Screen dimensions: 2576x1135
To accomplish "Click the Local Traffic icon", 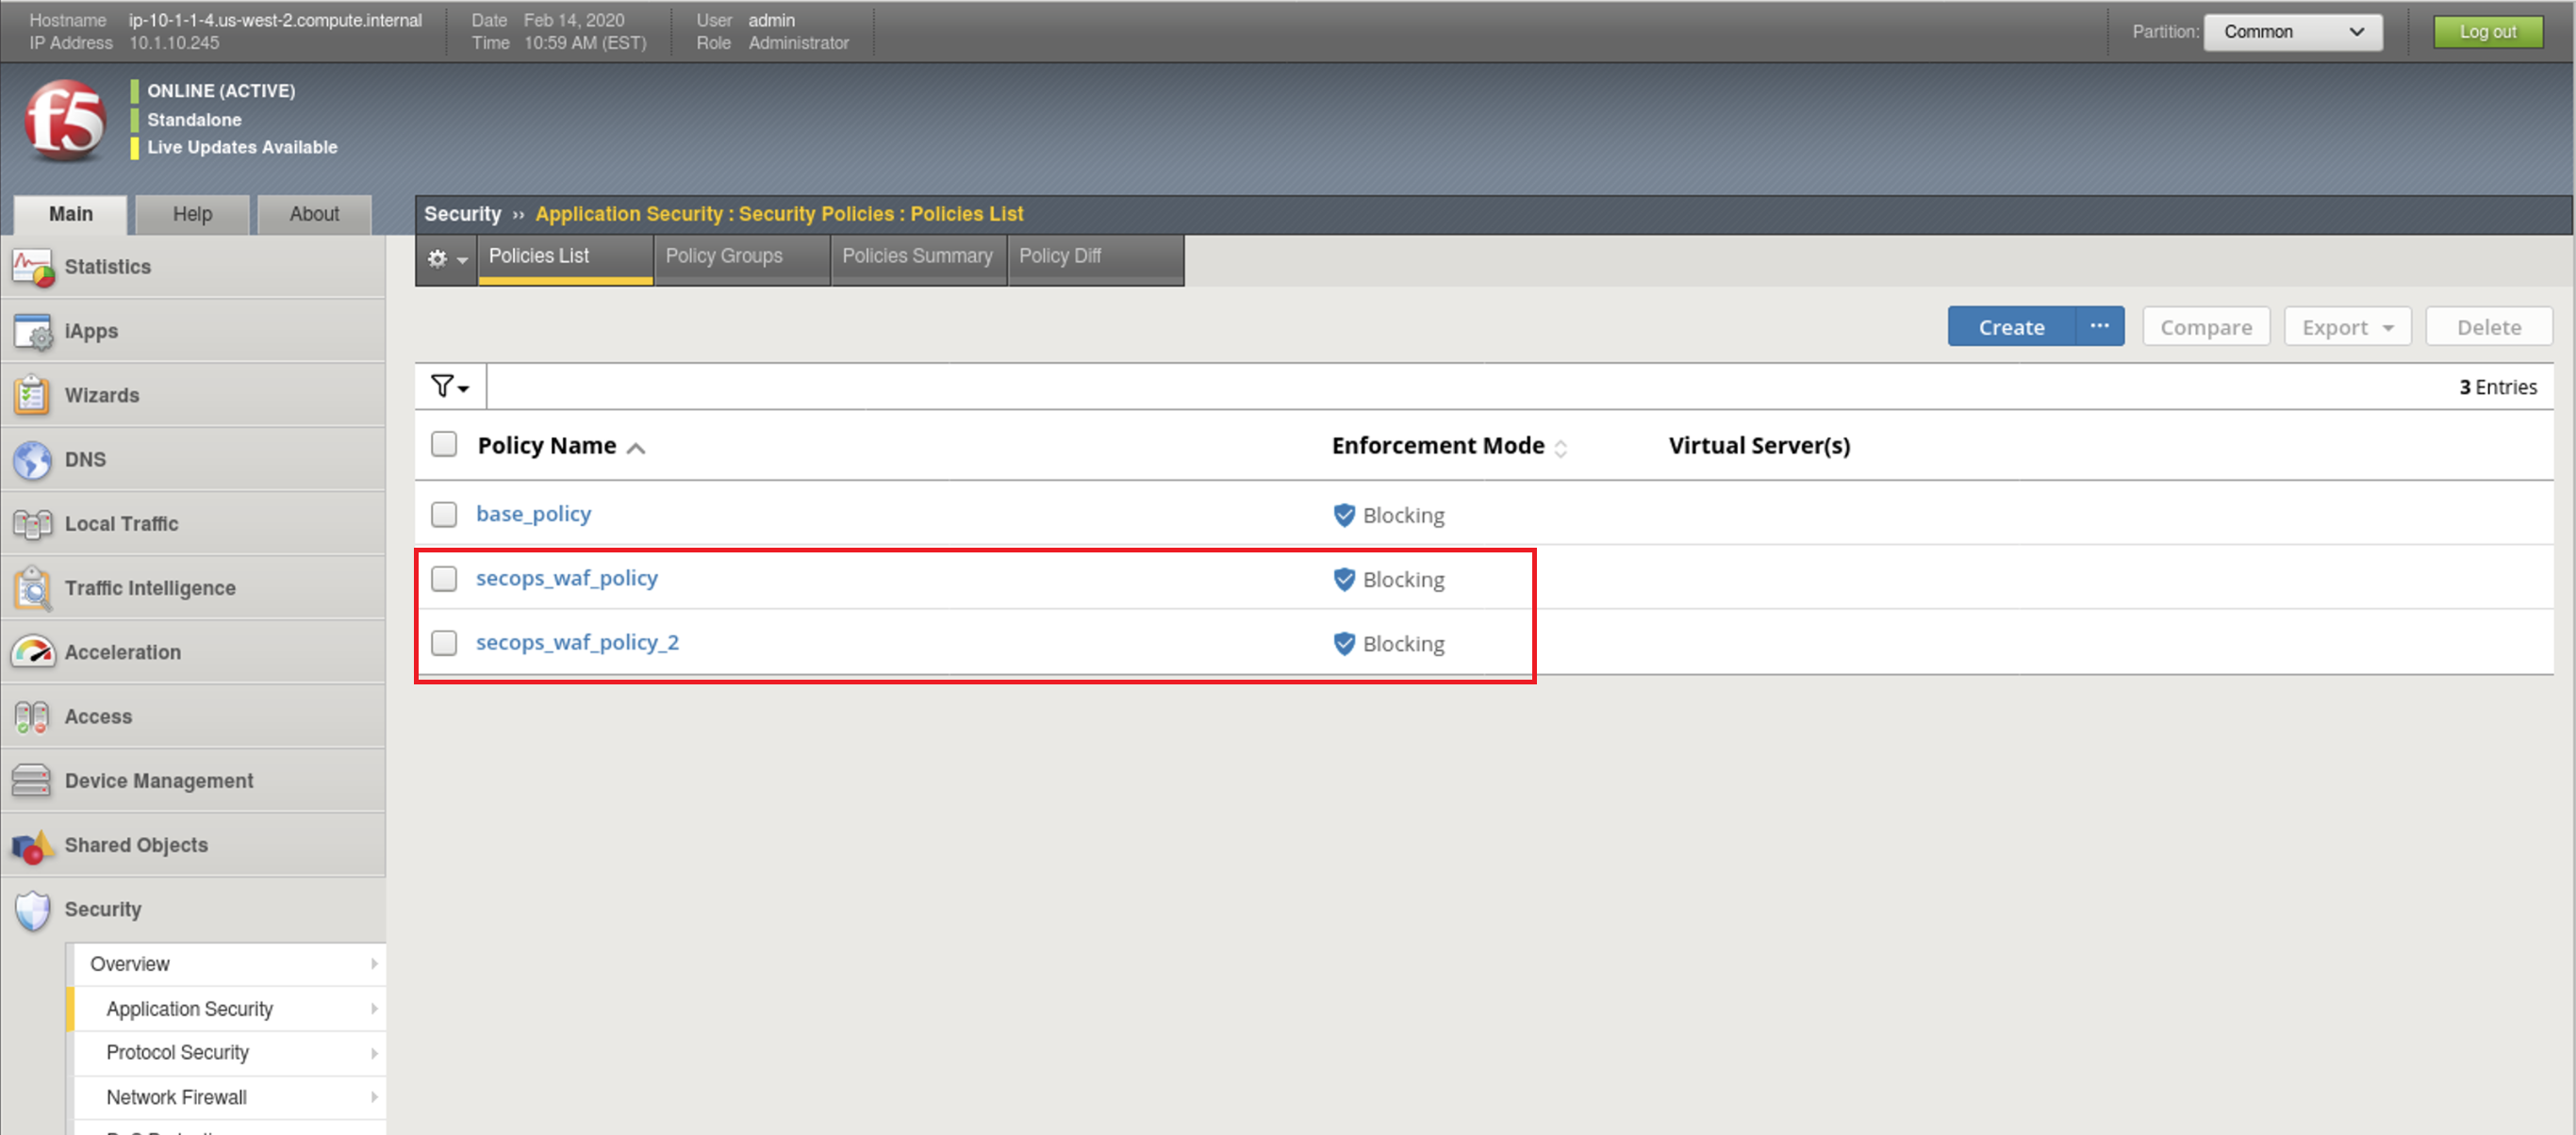I will pyautogui.click(x=32, y=524).
